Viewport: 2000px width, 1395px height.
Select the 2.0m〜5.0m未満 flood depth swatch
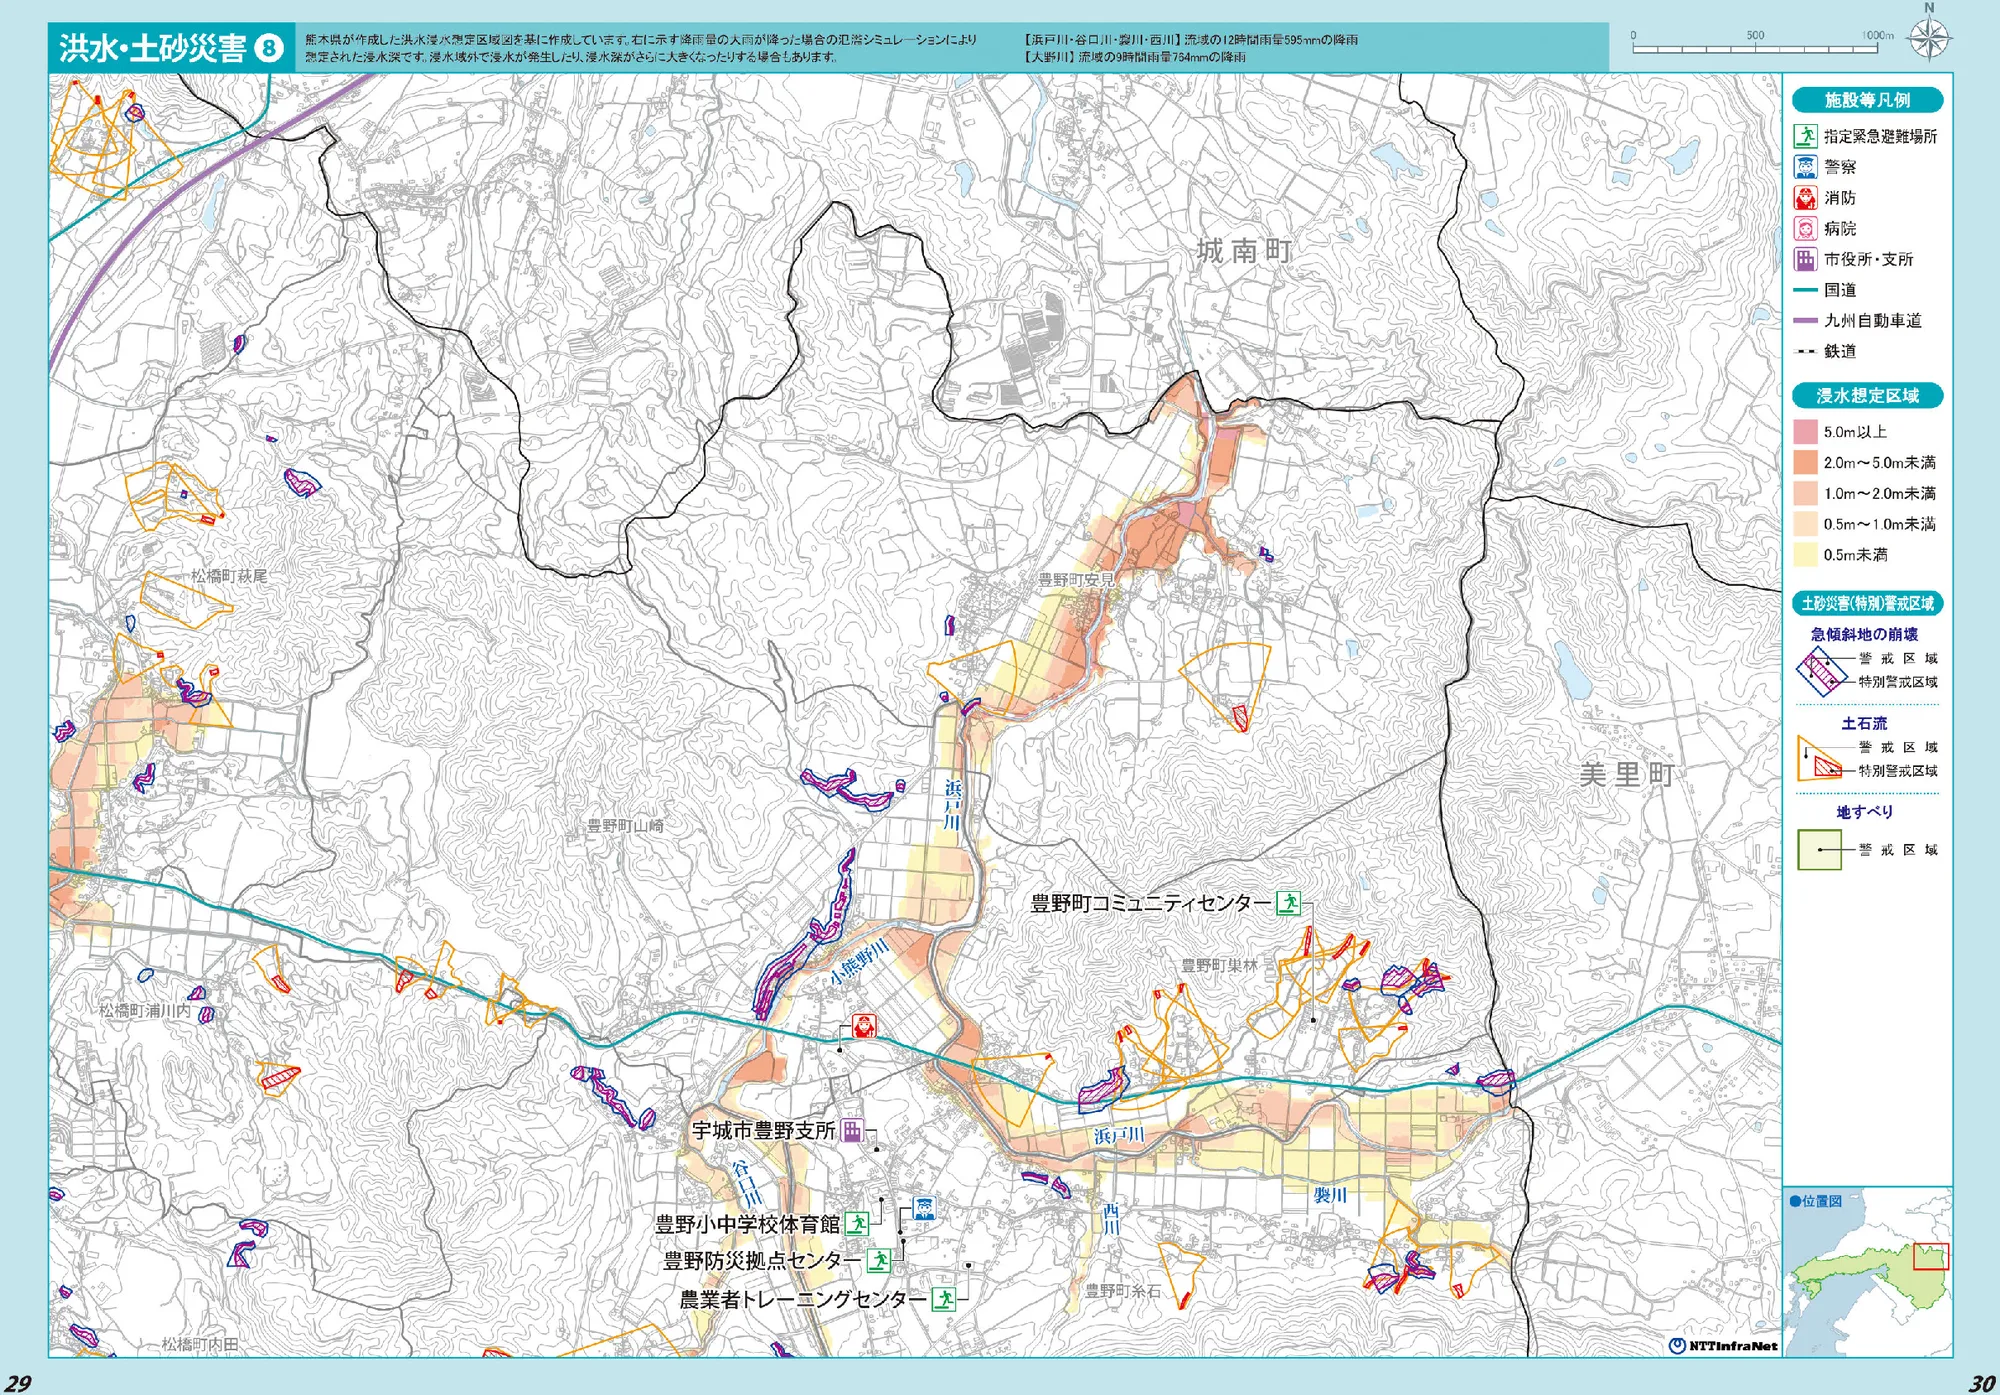1805,463
